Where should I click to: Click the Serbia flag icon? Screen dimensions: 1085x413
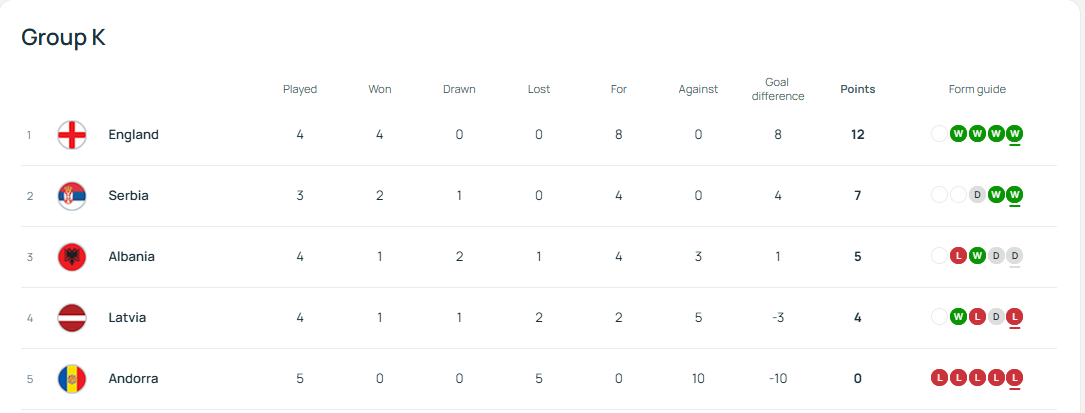click(72, 196)
